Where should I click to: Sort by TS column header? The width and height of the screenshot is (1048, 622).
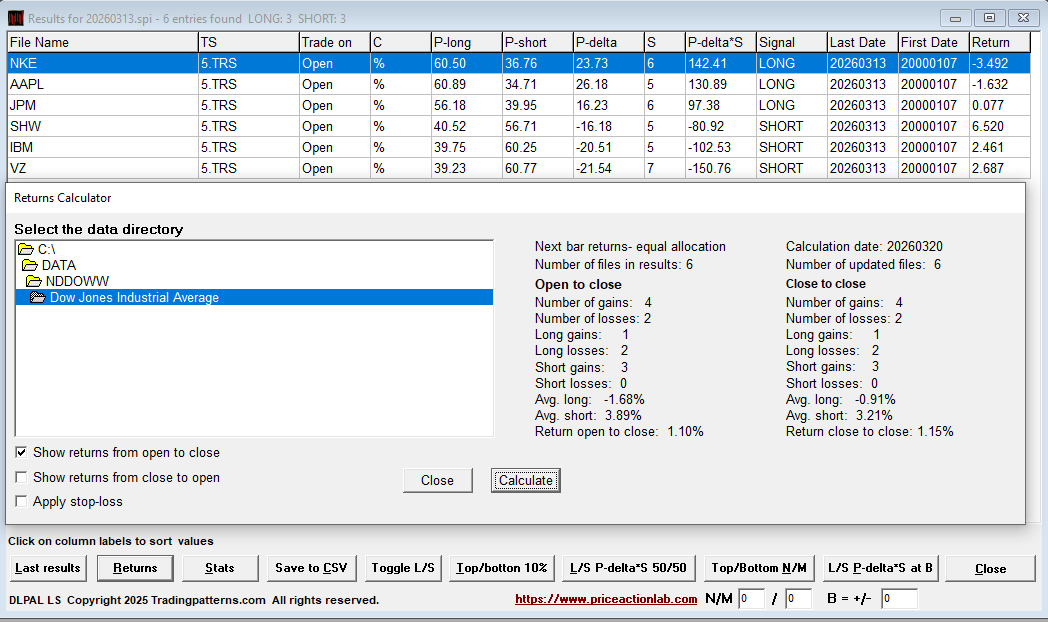(x=249, y=42)
